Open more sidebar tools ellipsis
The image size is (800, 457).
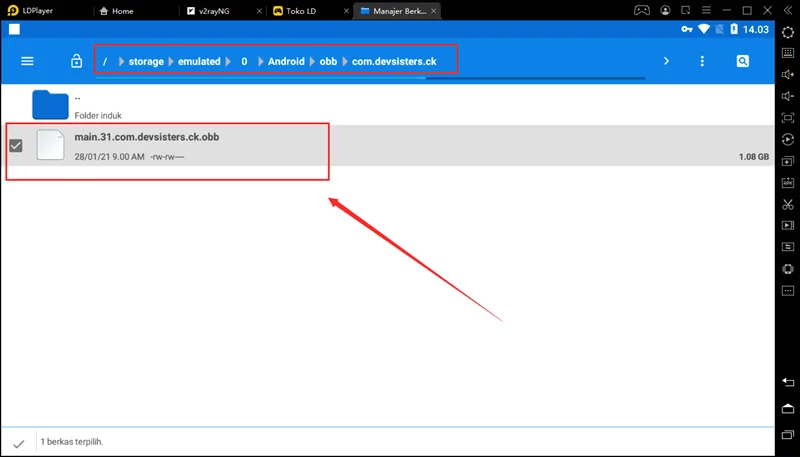coord(788,291)
